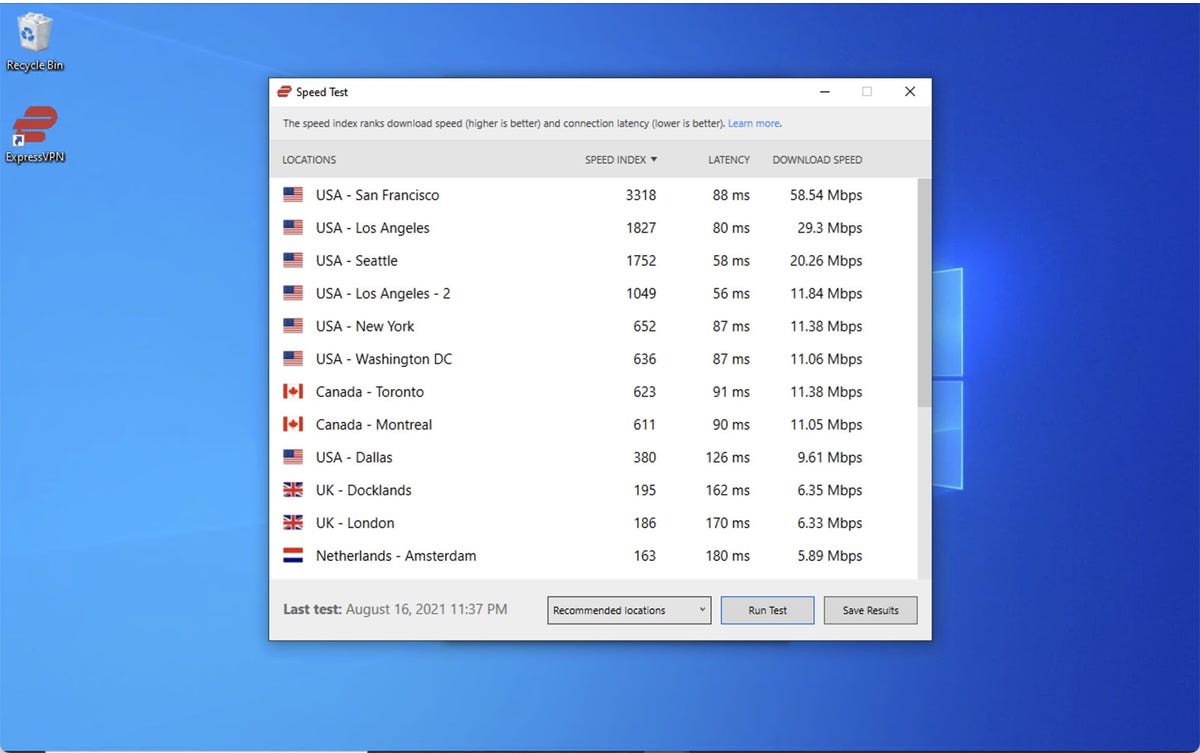The width and height of the screenshot is (1200, 753).
Task: Select the USA - Seattle location name
Action: (357, 261)
